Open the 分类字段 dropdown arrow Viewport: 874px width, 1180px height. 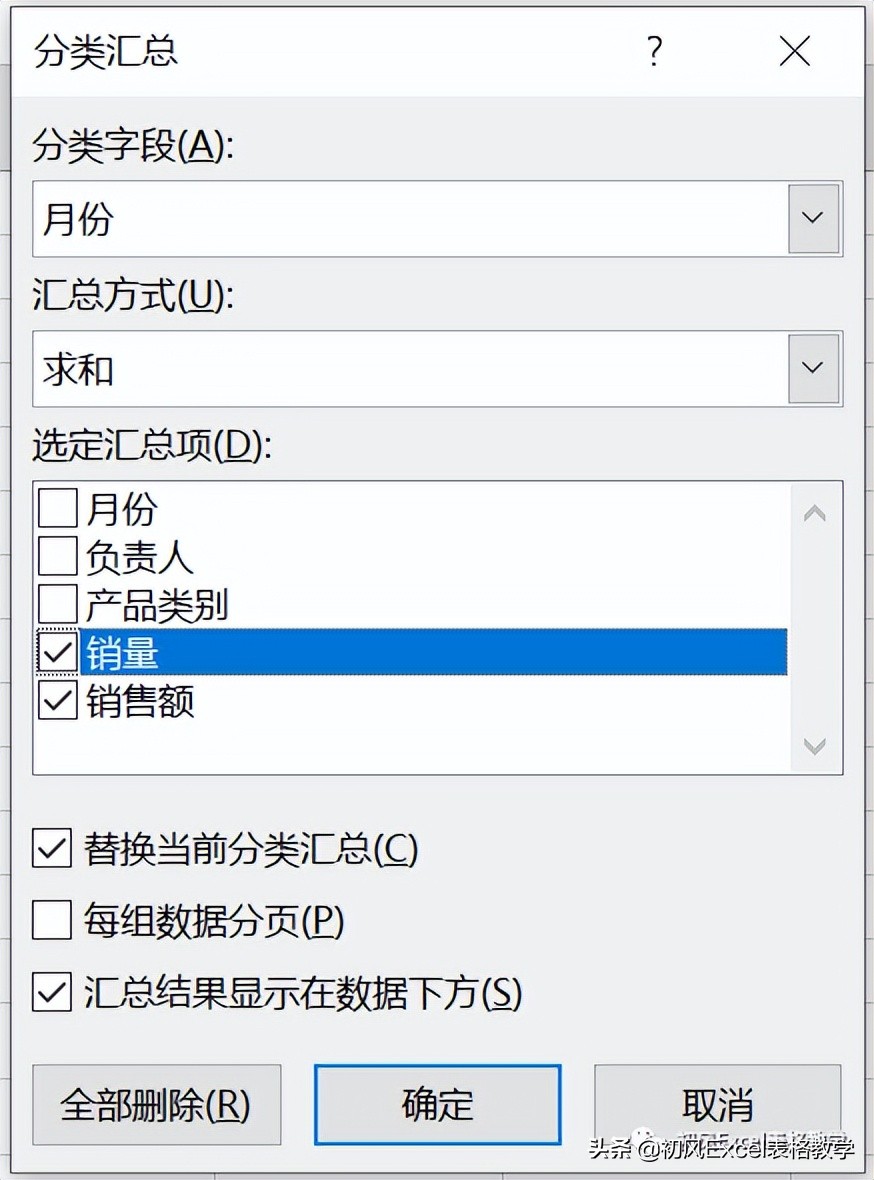[x=813, y=218]
